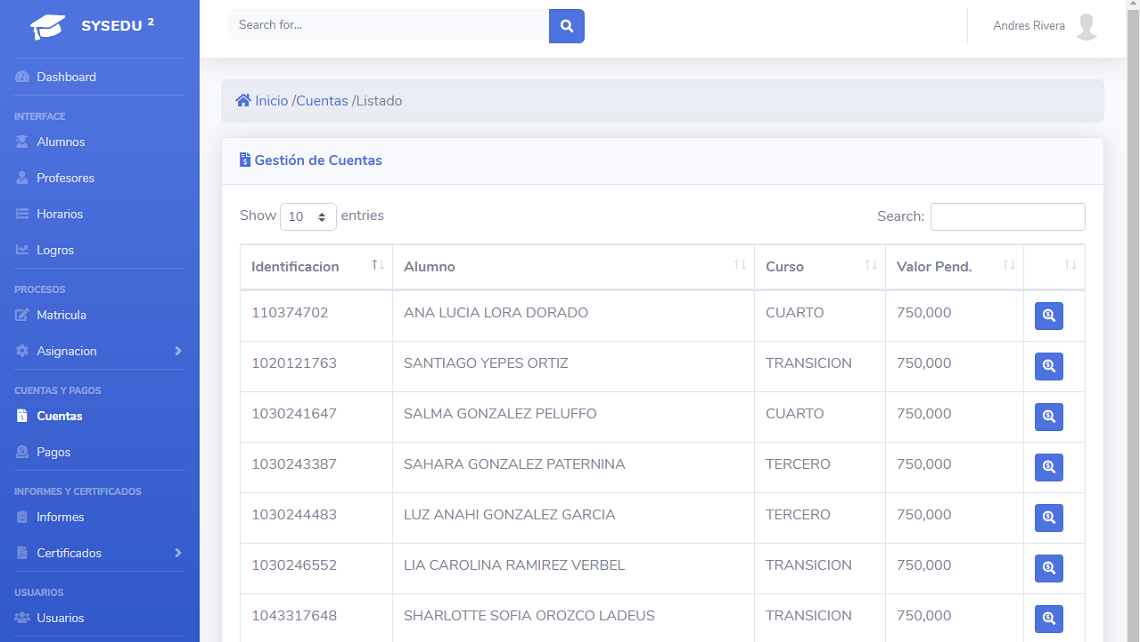Open the entries-per-page dropdown
1140x642 pixels.
[x=308, y=217]
